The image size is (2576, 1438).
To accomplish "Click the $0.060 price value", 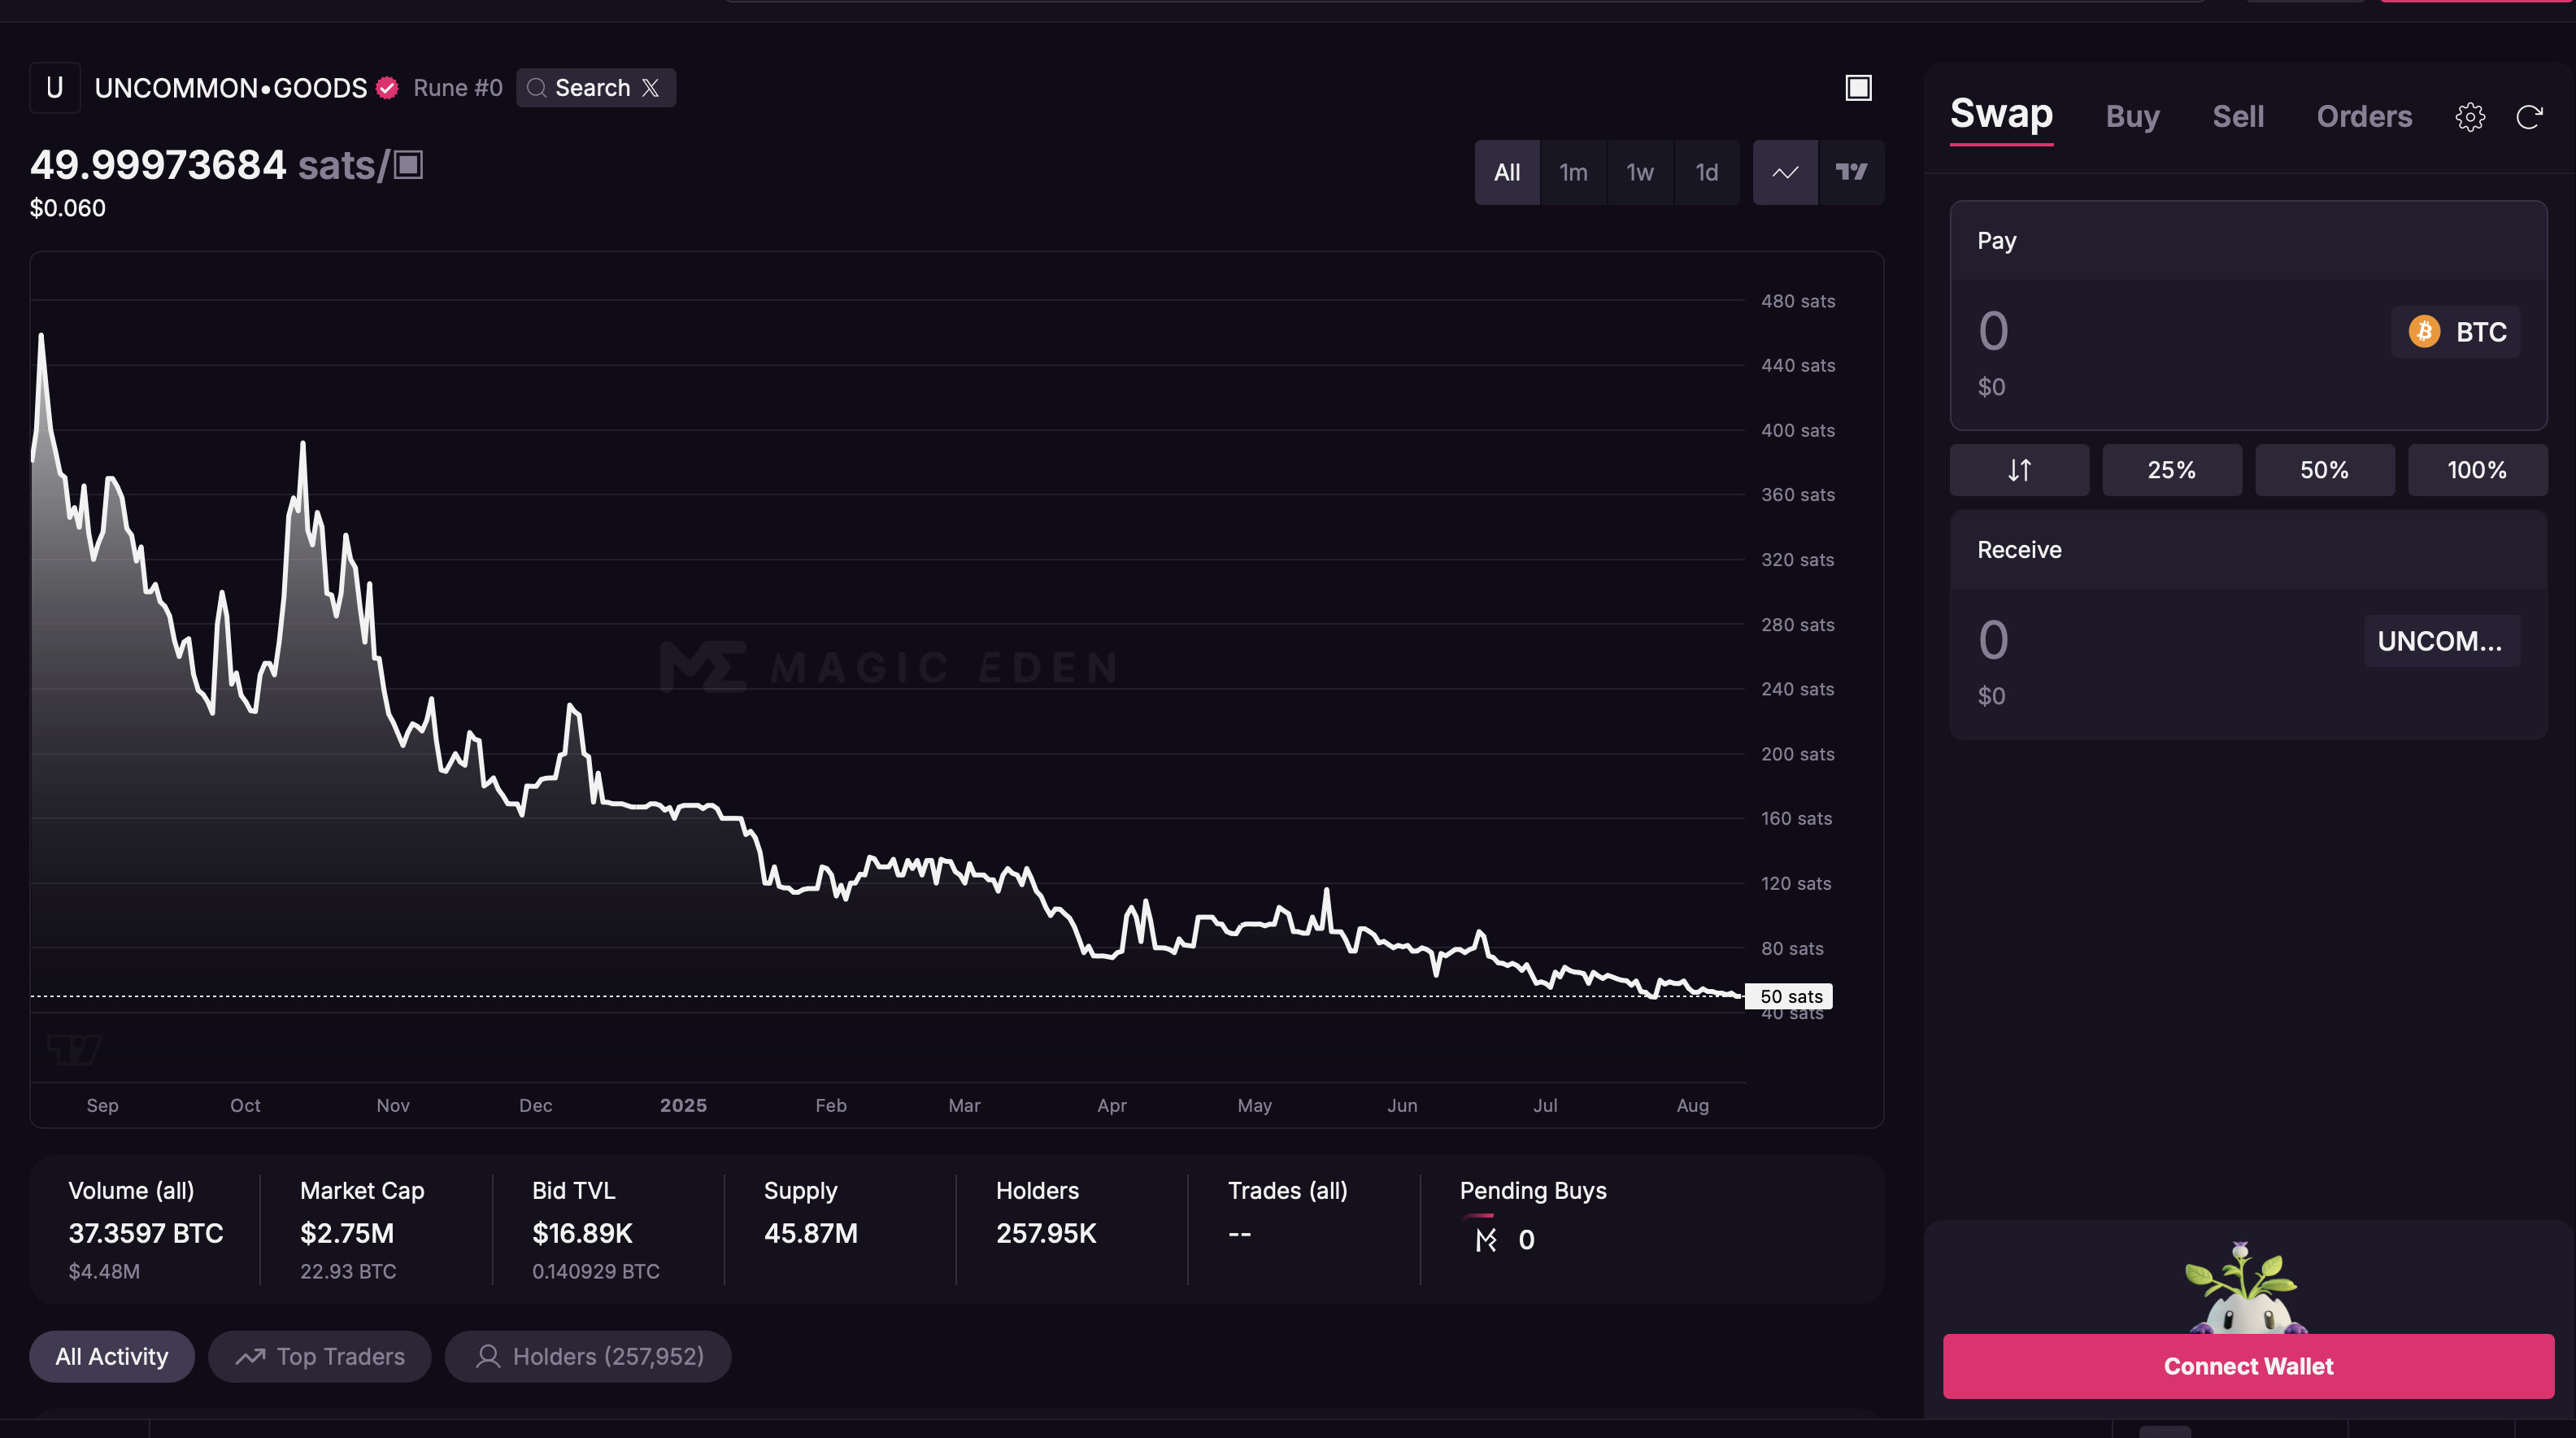I will pos(68,208).
